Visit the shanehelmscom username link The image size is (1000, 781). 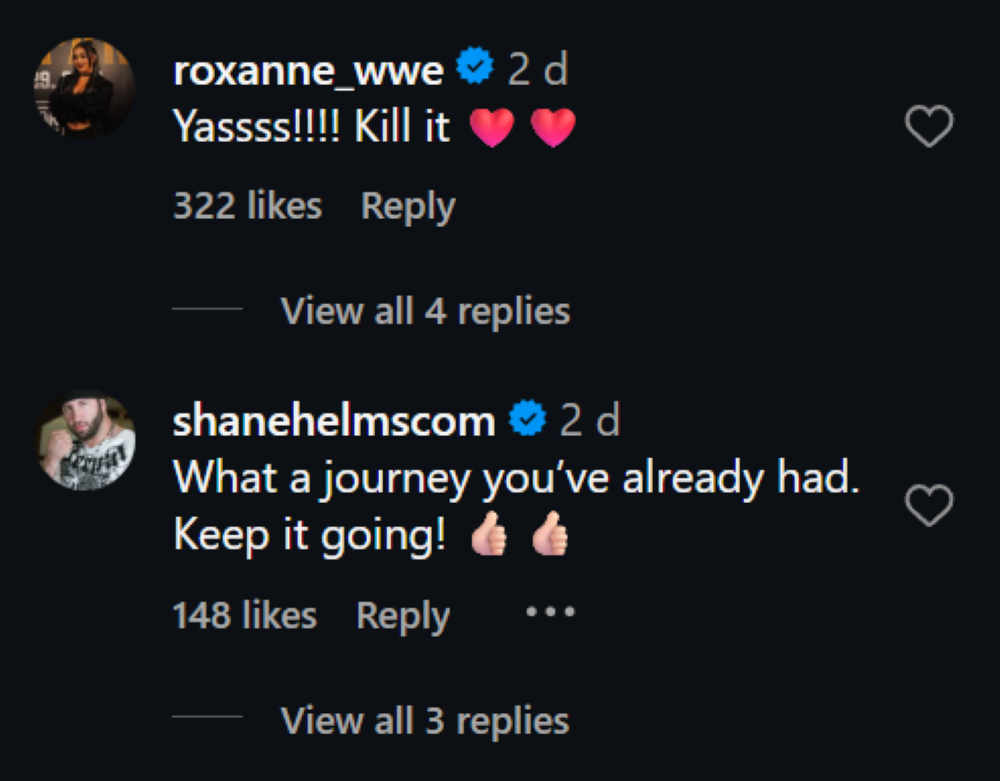(x=334, y=421)
